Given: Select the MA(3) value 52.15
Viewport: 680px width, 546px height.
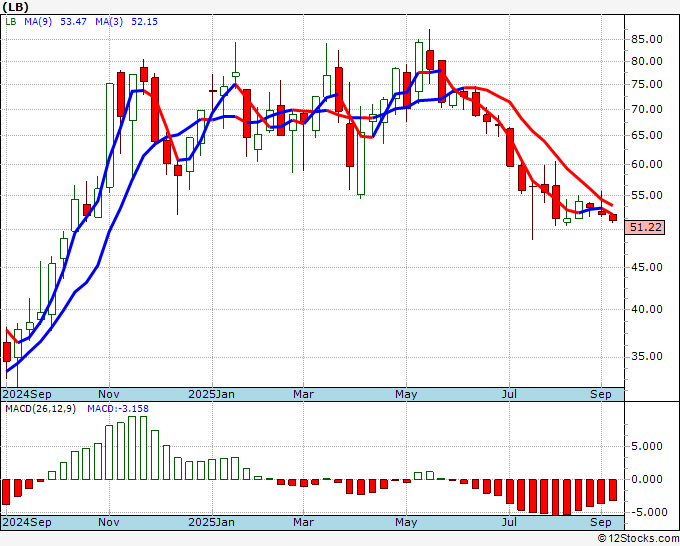Looking at the screenshot, I should coord(144,22).
